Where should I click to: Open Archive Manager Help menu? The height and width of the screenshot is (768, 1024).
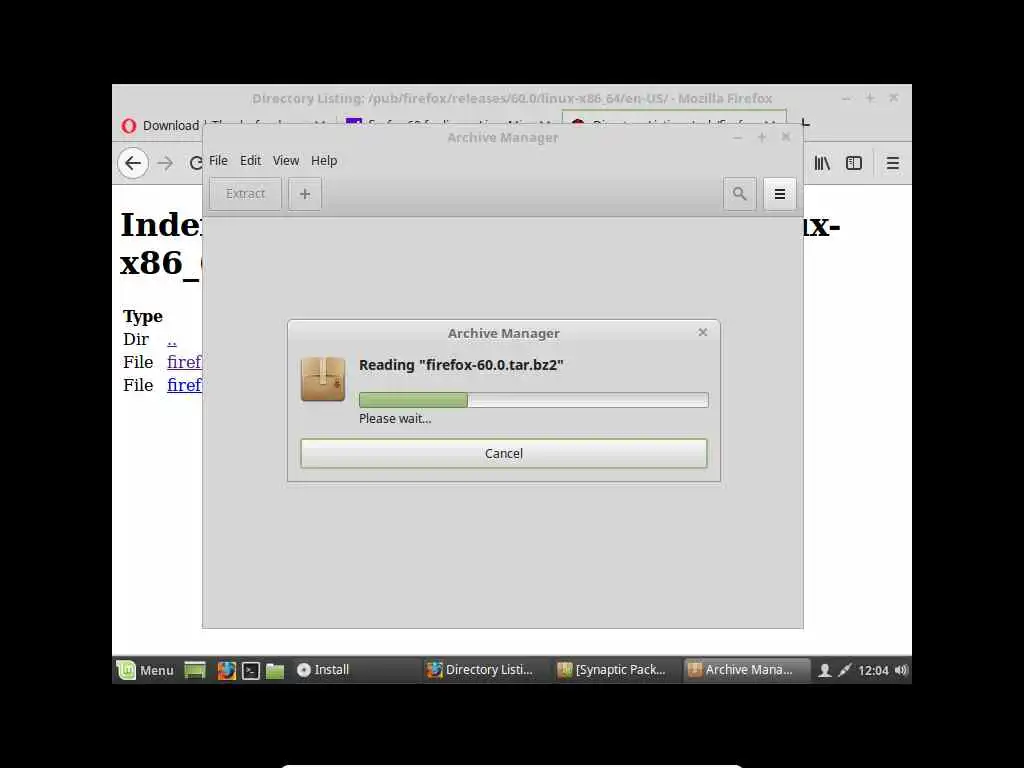click(x=324, y=161)
